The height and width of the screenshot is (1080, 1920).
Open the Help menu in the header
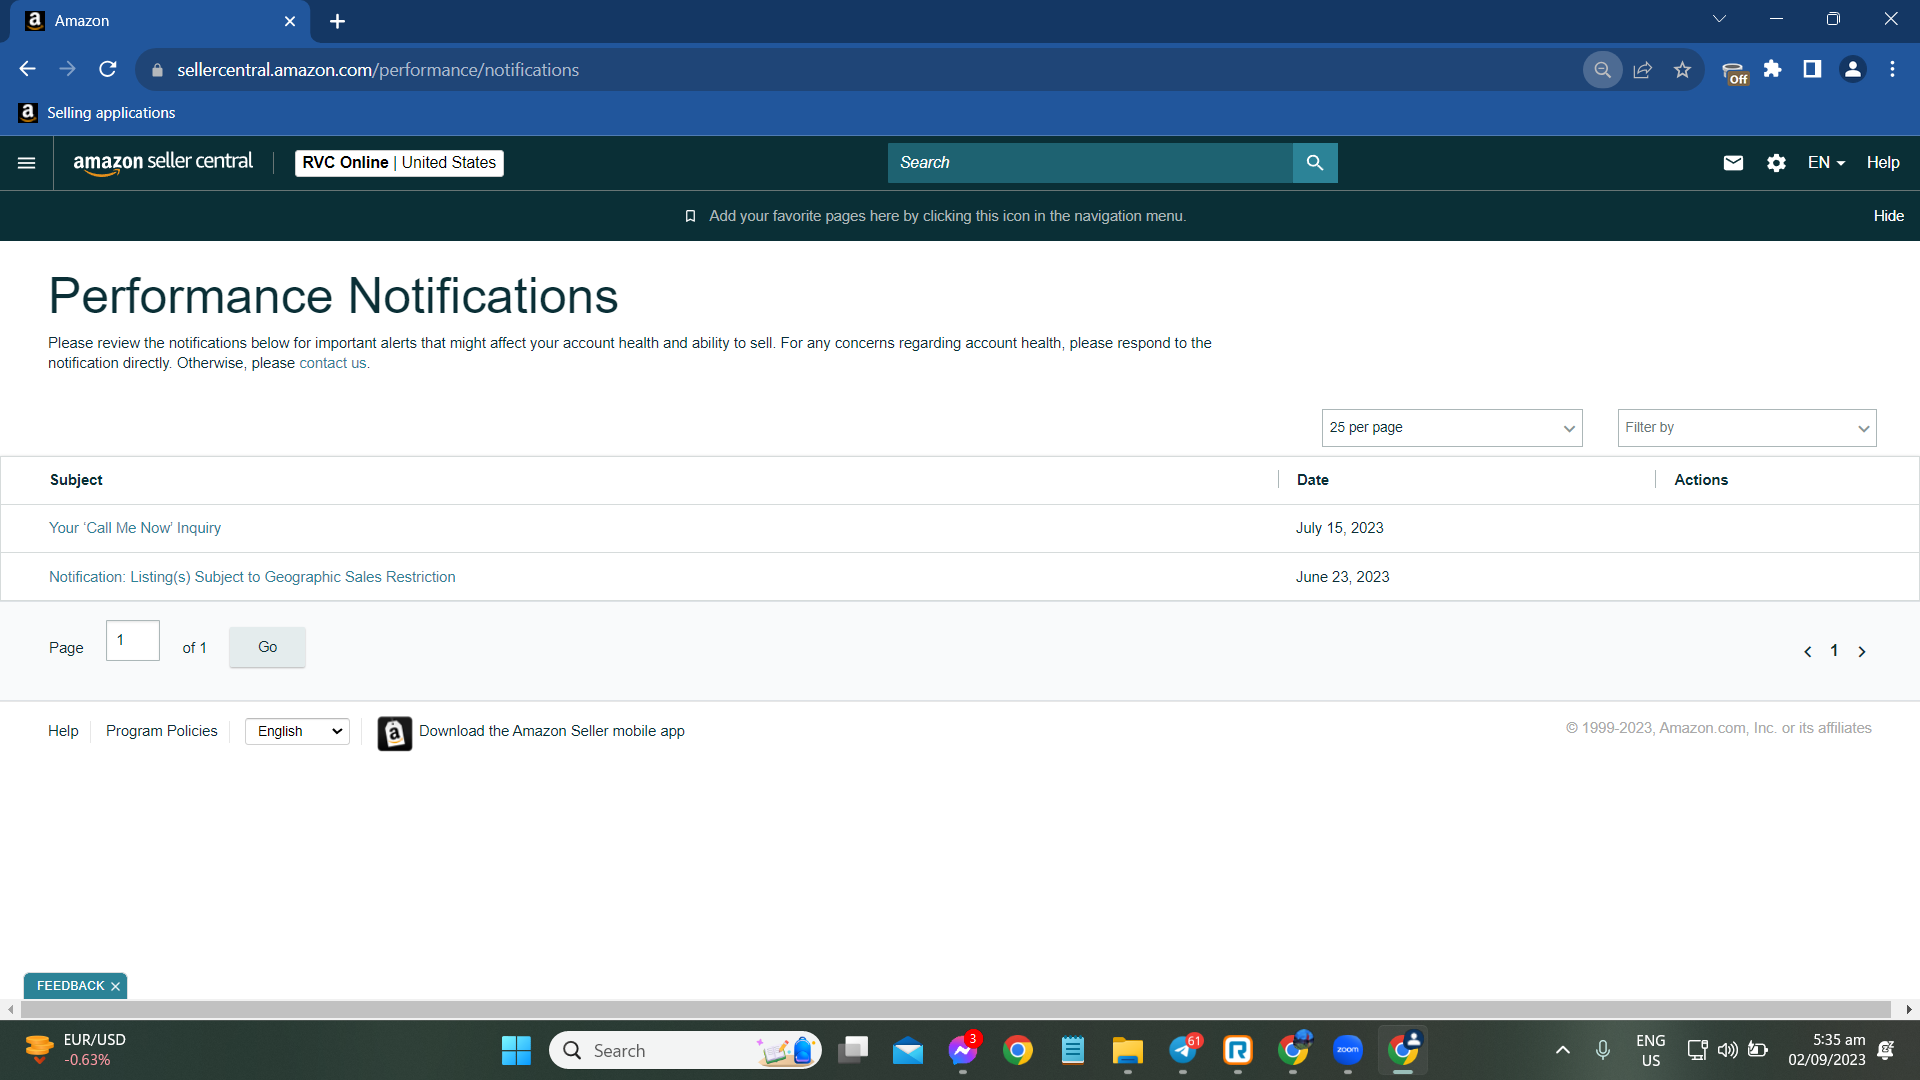[1883, 163]
